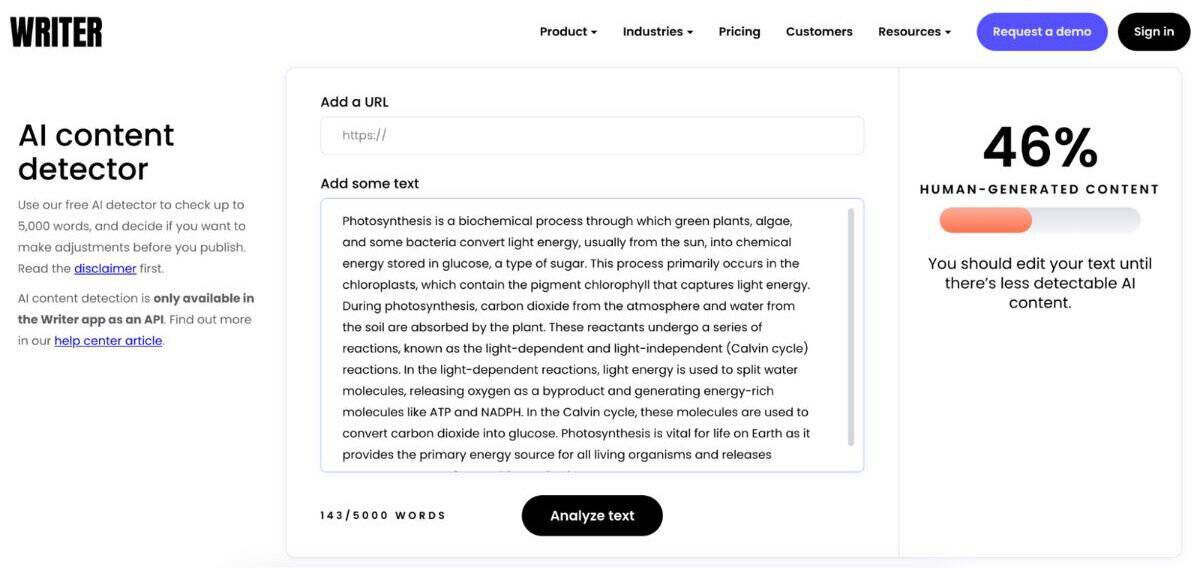Open the Customers menu item
Viewport: 1200px width, 568px height.
819,32
